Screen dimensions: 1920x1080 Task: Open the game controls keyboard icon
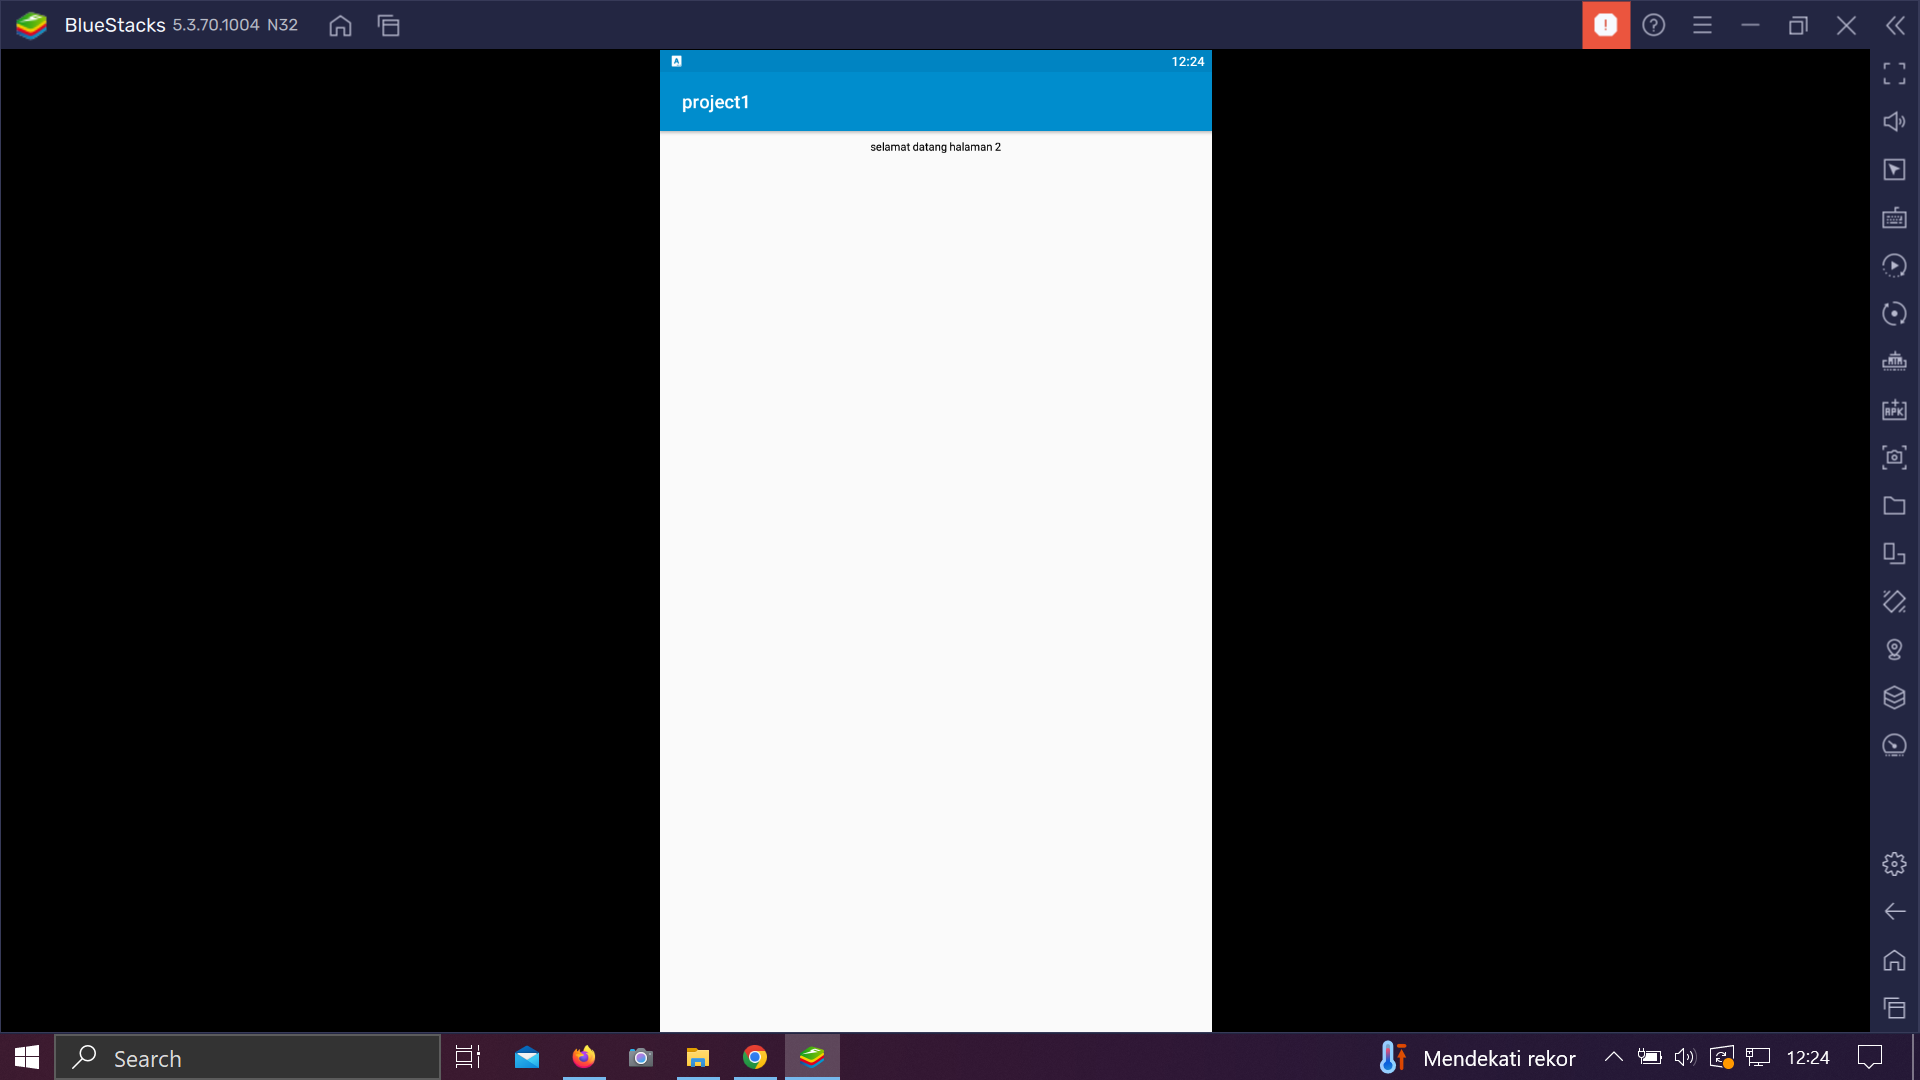(x=1894, y=218)
